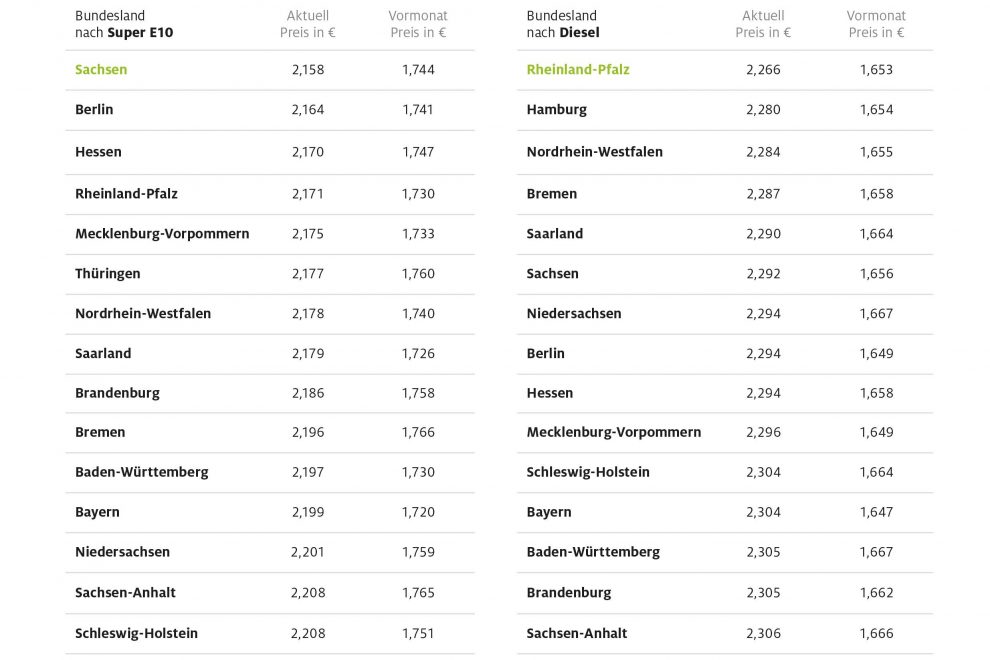The image size is (990, 660).
Task: Select Hamburg row in the Diesel table
Action: click(x=557, y=110)
